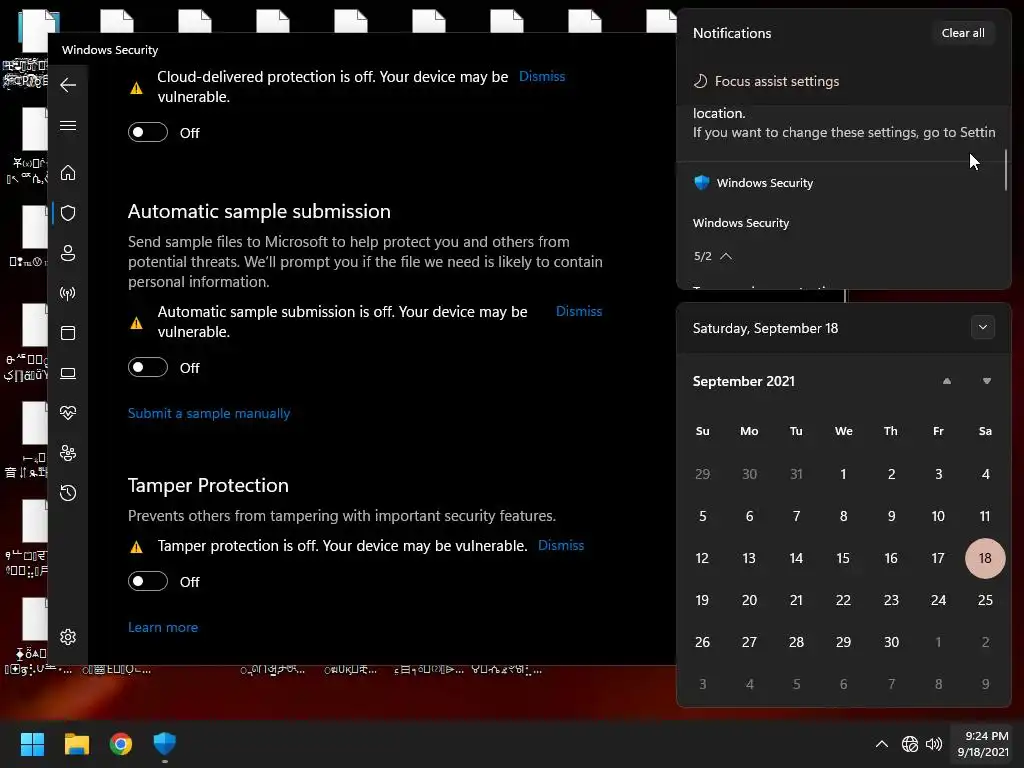This screenshot has width=1024, height=768.
Task: Select September 30 in calendar
Action: tap(891, 642)
